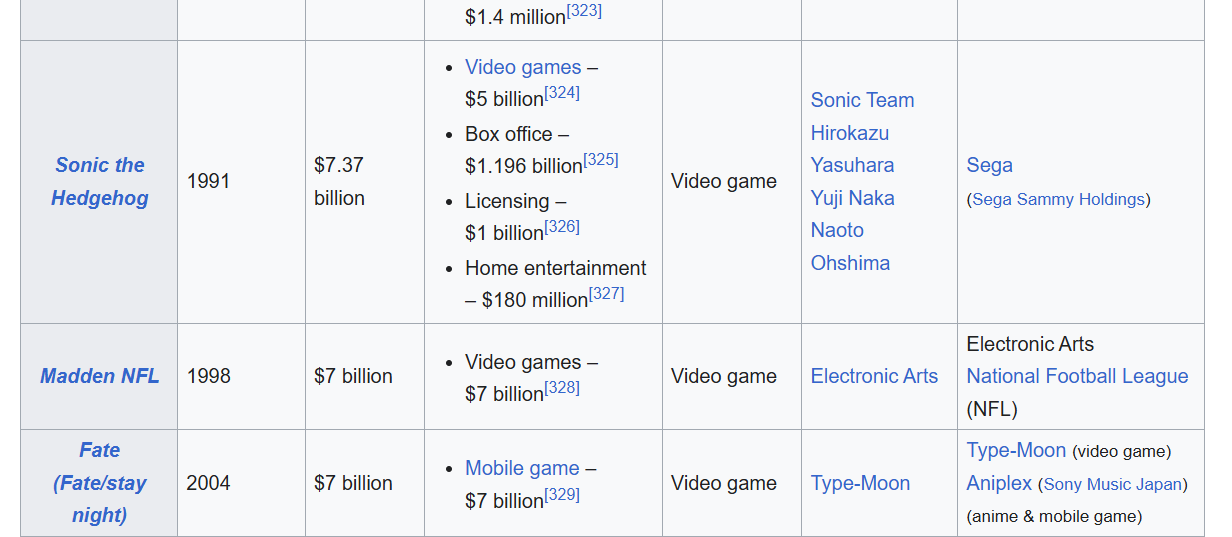Jump to footnote 326

tap(563, 227)
